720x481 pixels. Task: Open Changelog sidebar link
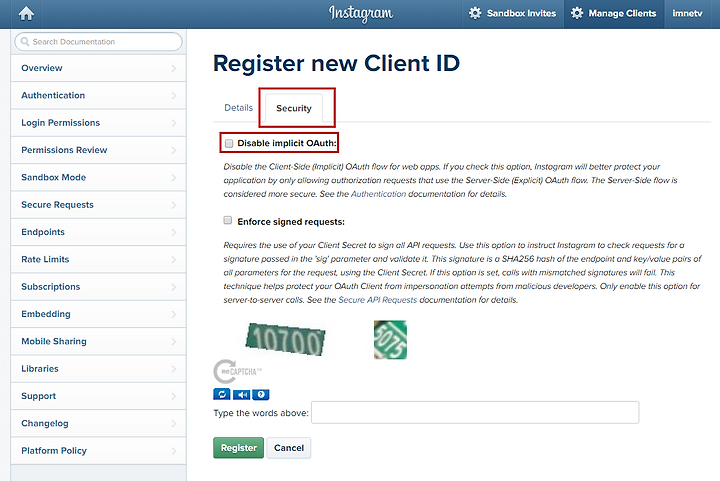98,423
